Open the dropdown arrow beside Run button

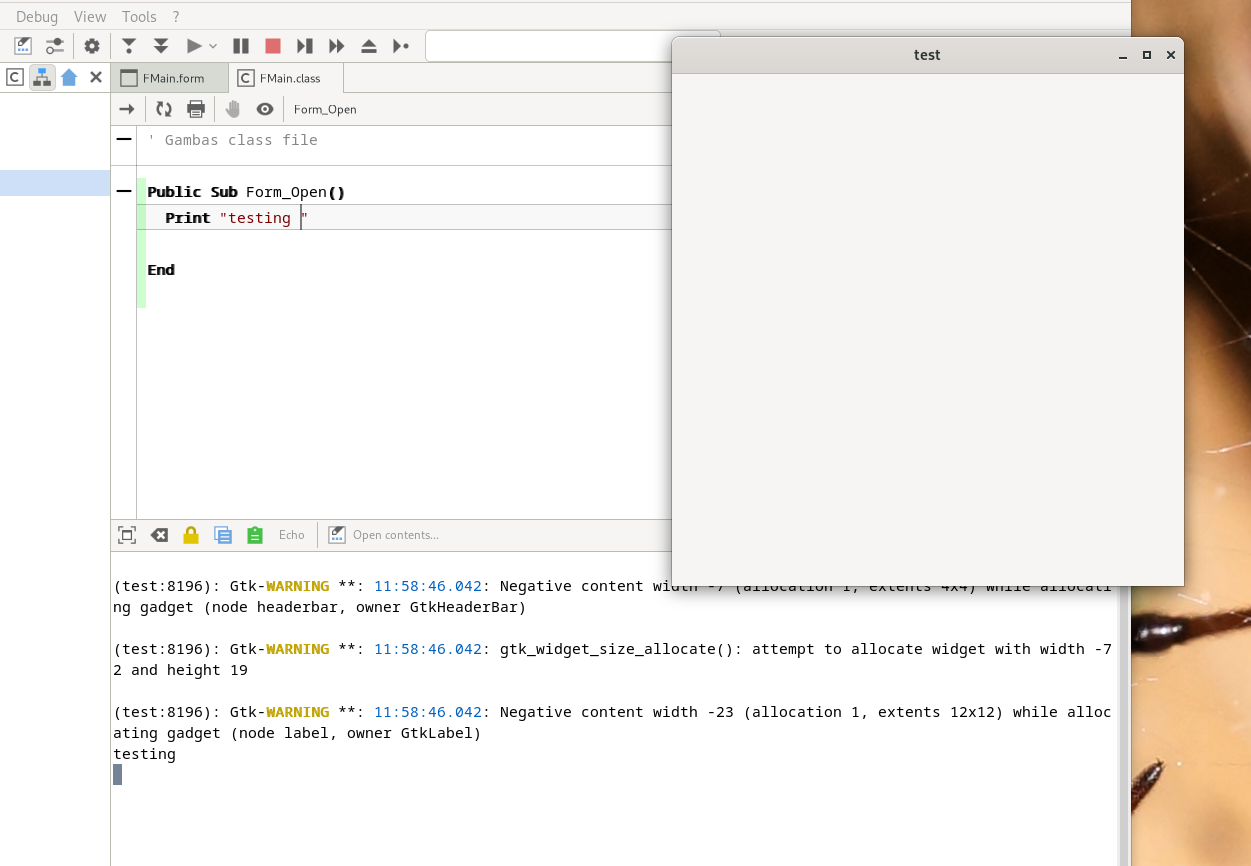(213, 46)
